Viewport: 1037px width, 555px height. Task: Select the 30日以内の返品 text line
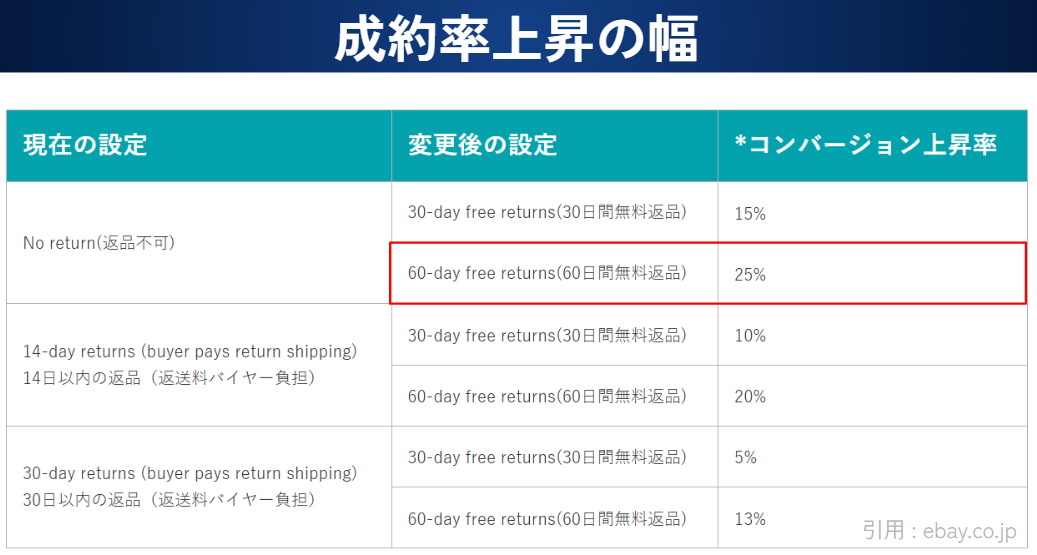click(x=168, y=499)
